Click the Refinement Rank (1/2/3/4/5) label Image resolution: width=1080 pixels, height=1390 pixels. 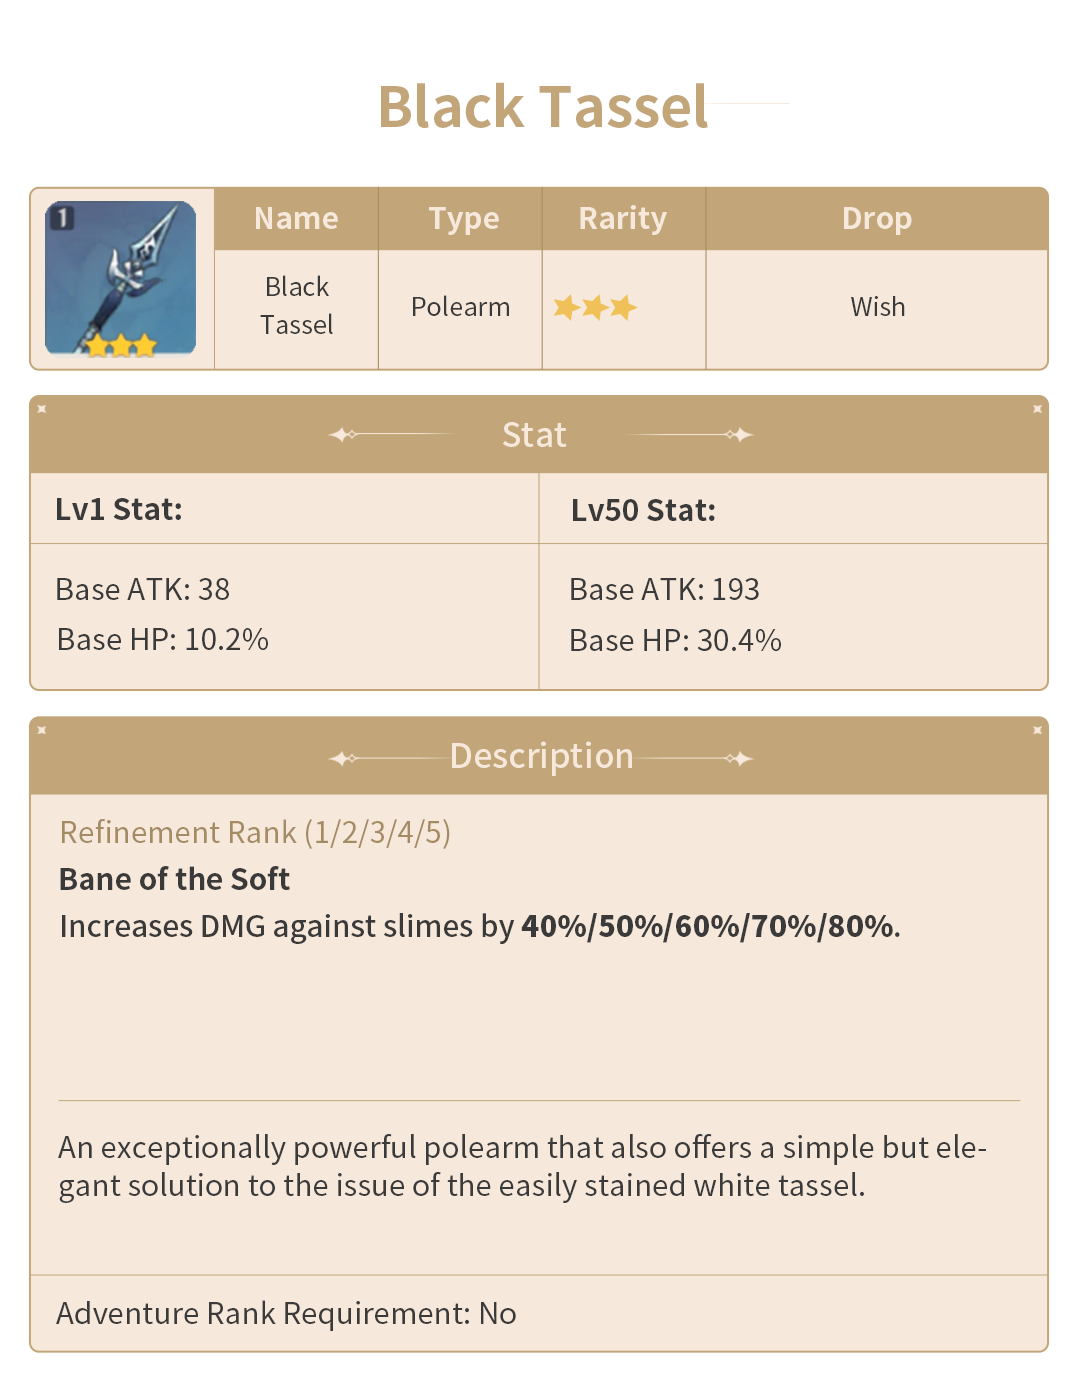255,833
